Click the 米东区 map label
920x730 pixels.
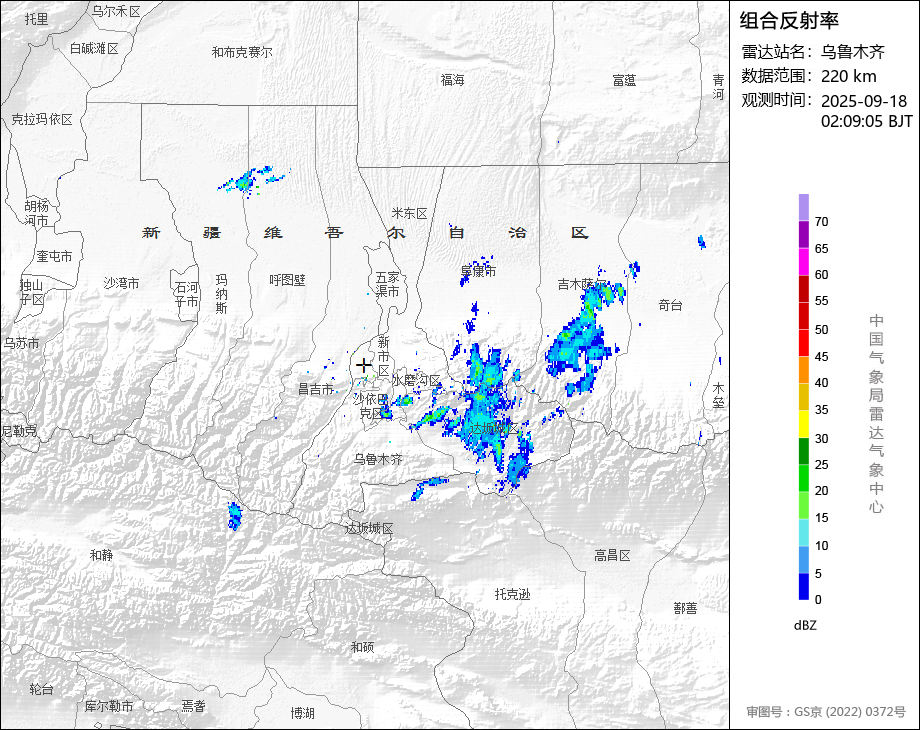410,214
